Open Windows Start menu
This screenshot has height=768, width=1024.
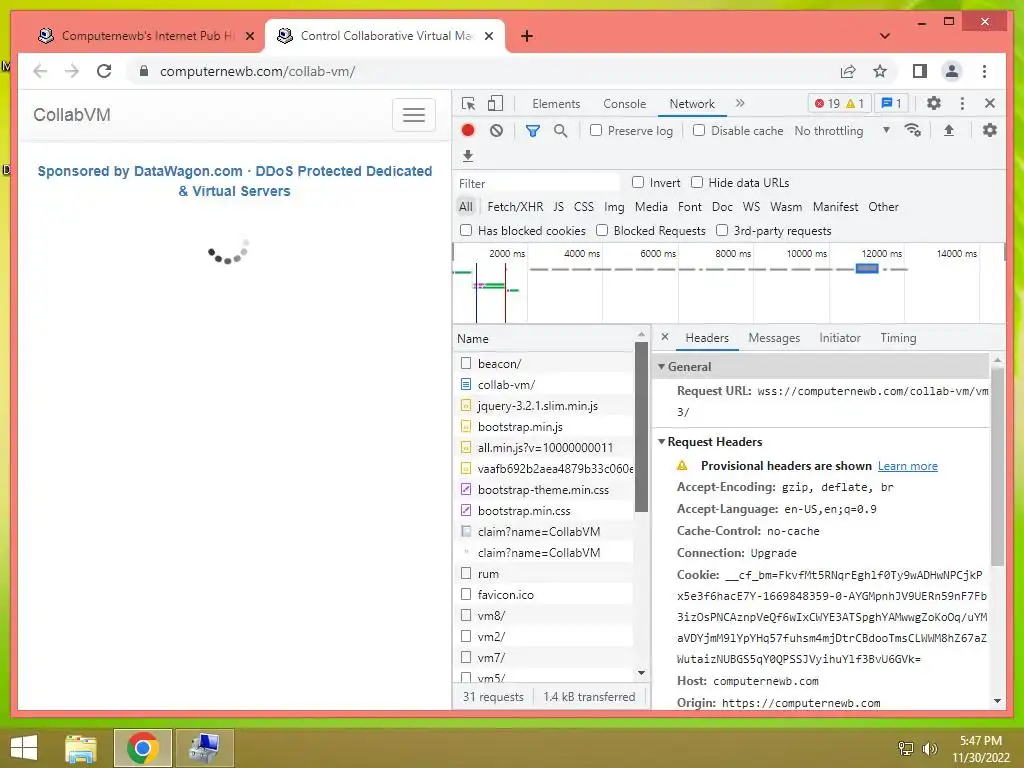coord(24,748)
